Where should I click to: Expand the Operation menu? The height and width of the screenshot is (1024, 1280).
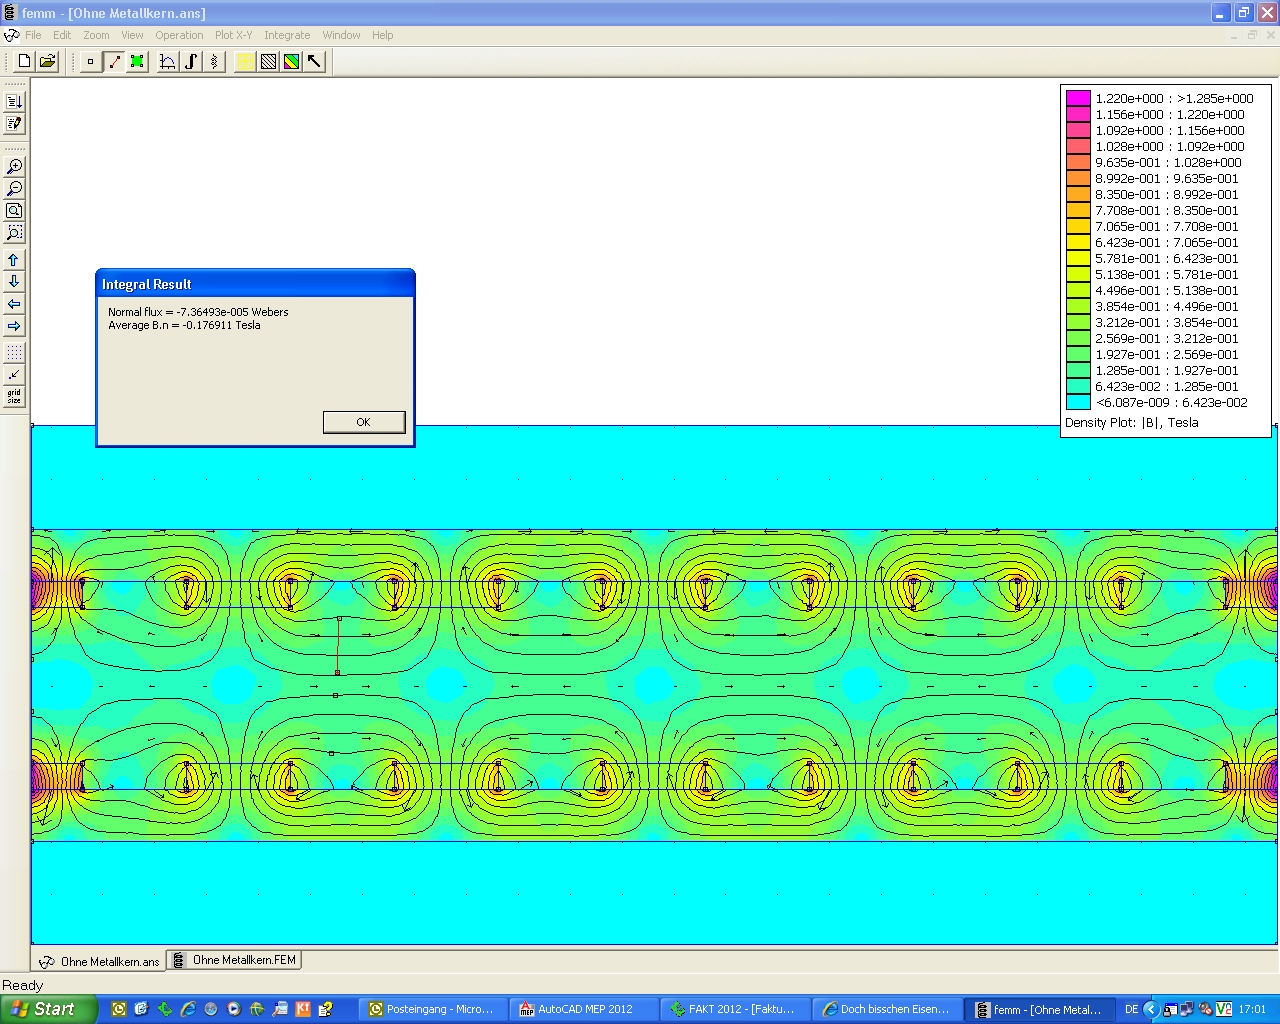click(179, 35)
